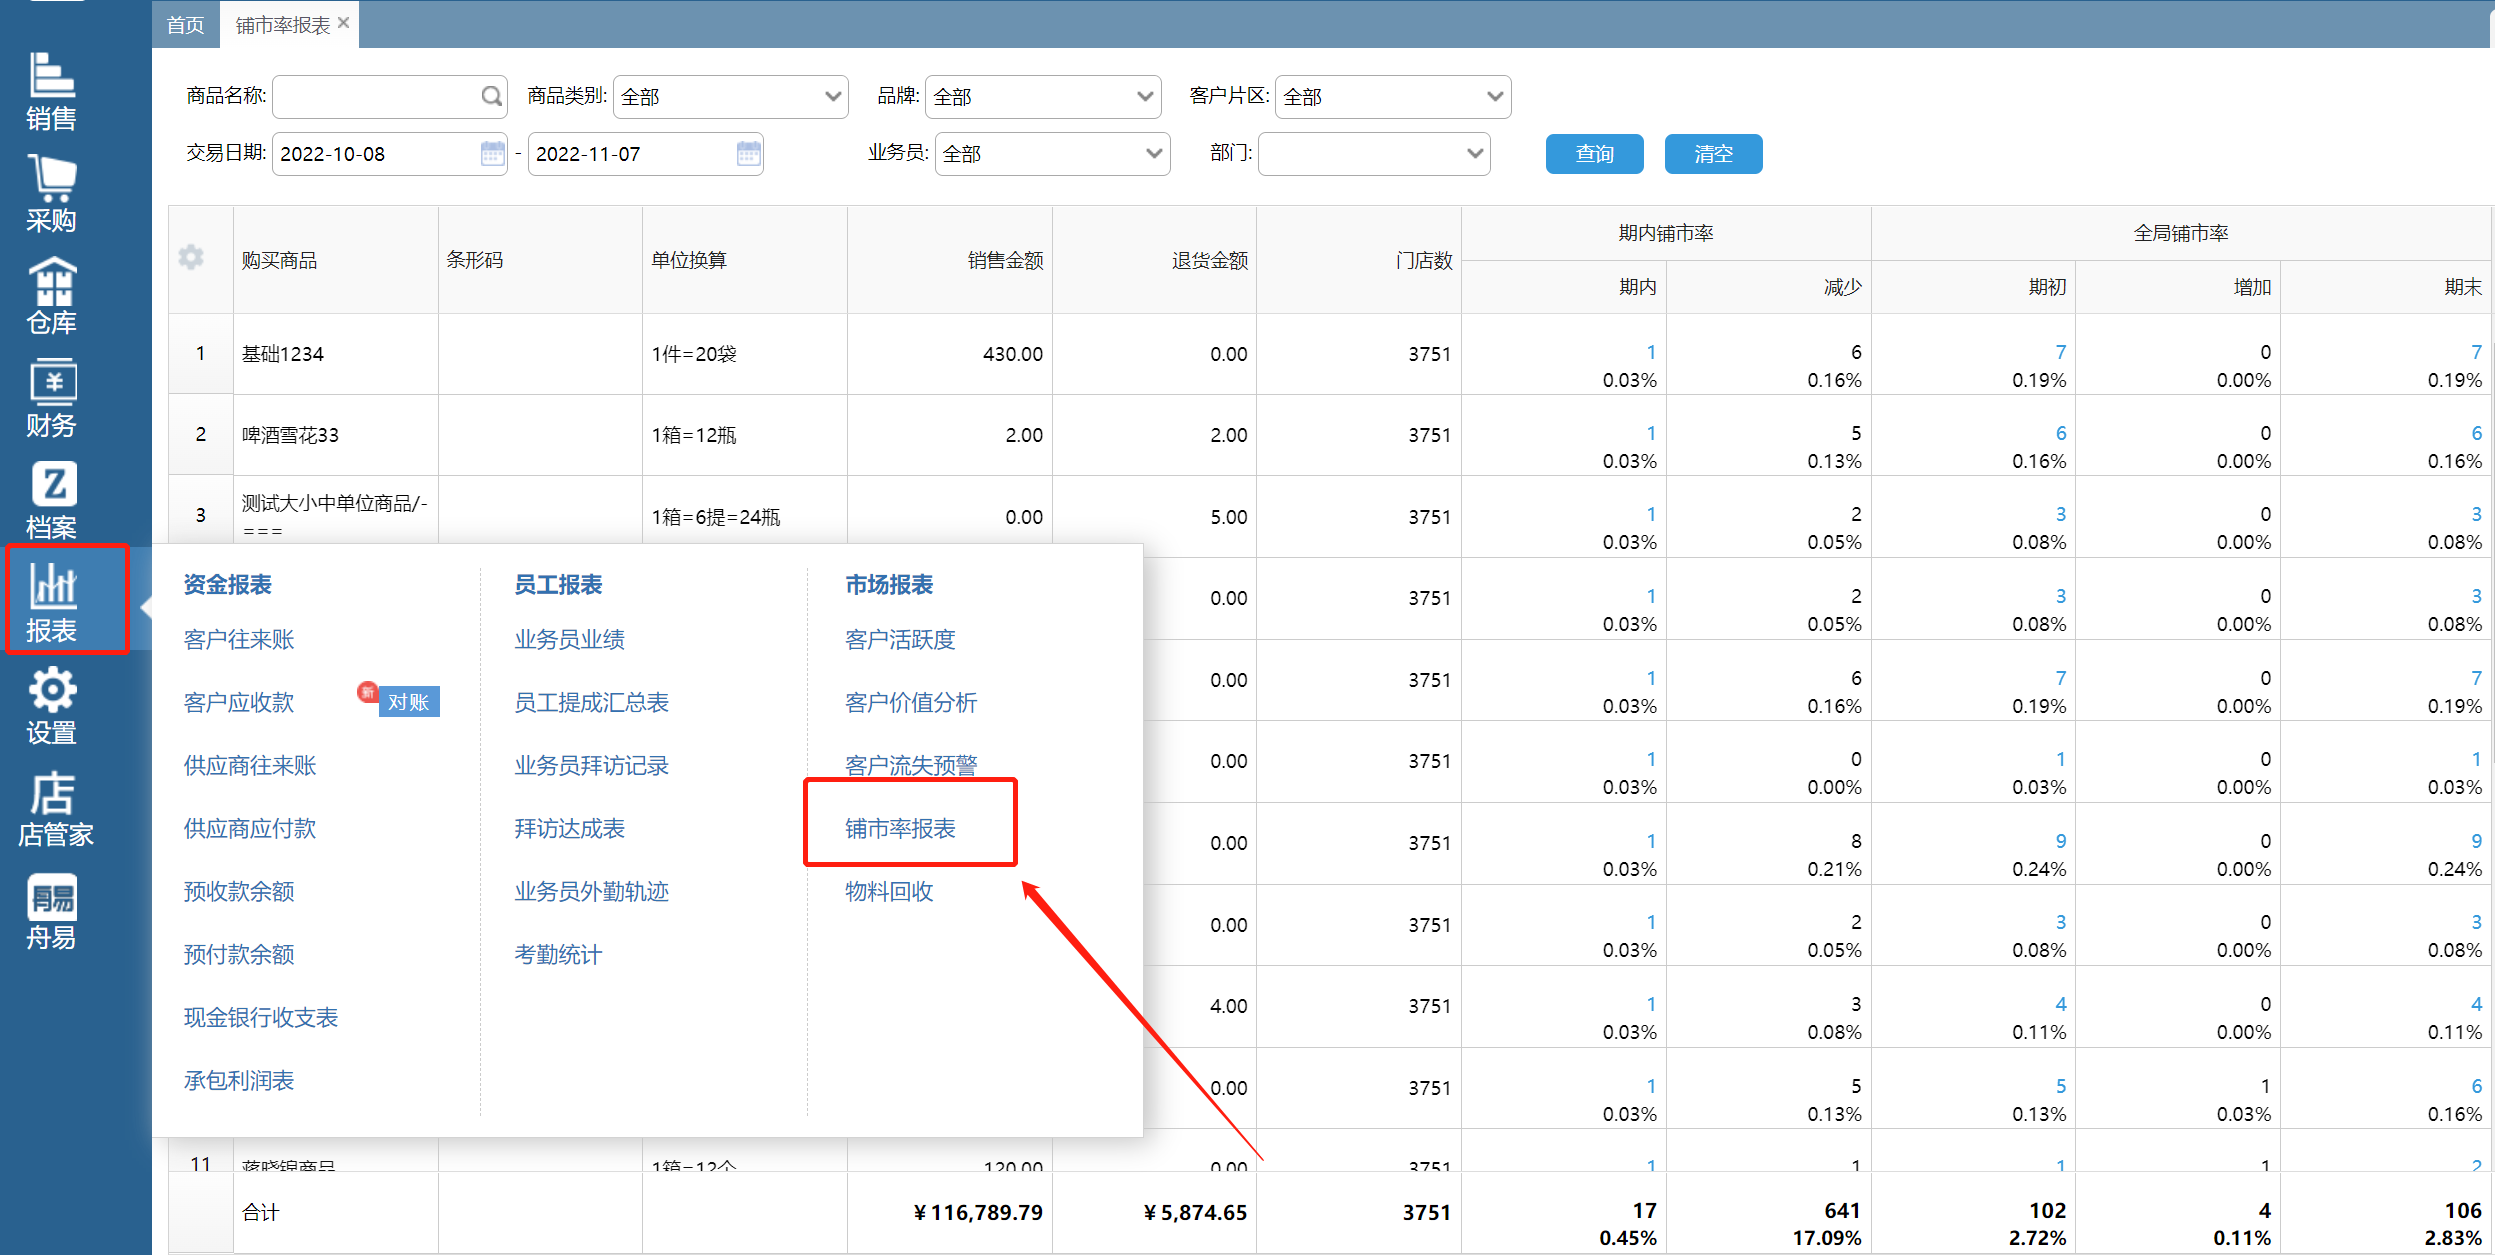This screenshot has width=2495, height=1255.
Task: Open the end date calendar picker
Action: (x=749, y=153)
